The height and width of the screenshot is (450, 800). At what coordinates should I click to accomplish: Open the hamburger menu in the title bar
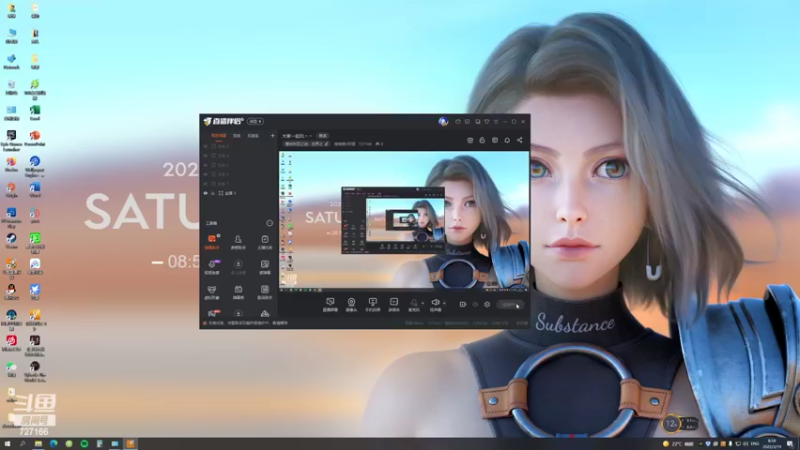pyautogui.click(x=495, y=122)
